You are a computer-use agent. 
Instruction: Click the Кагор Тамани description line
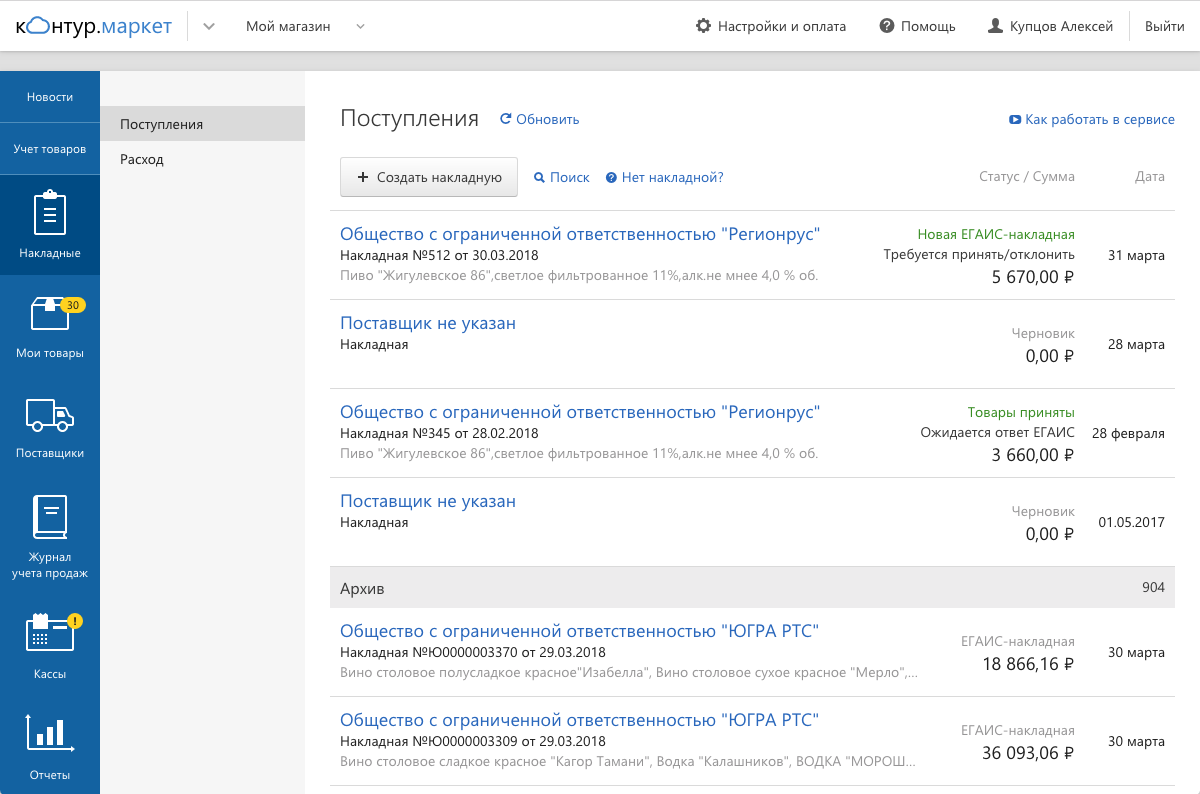[627, 761]
